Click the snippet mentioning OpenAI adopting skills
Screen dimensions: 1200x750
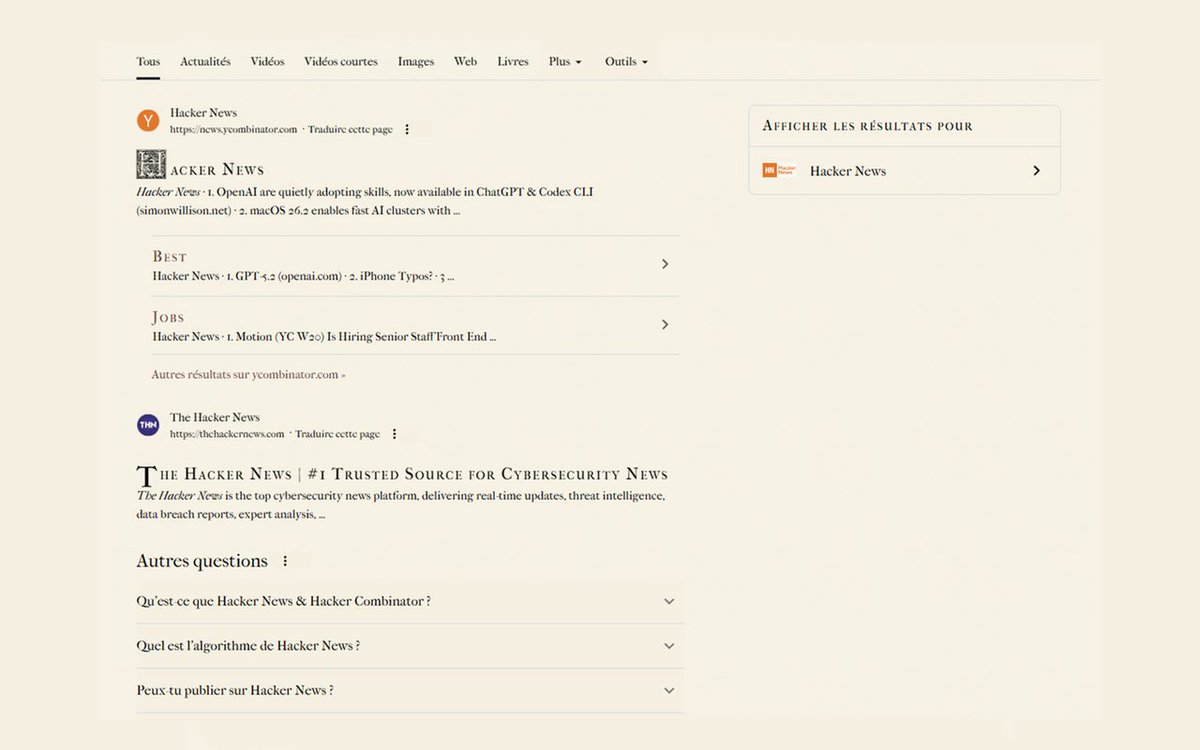(365, 201)
